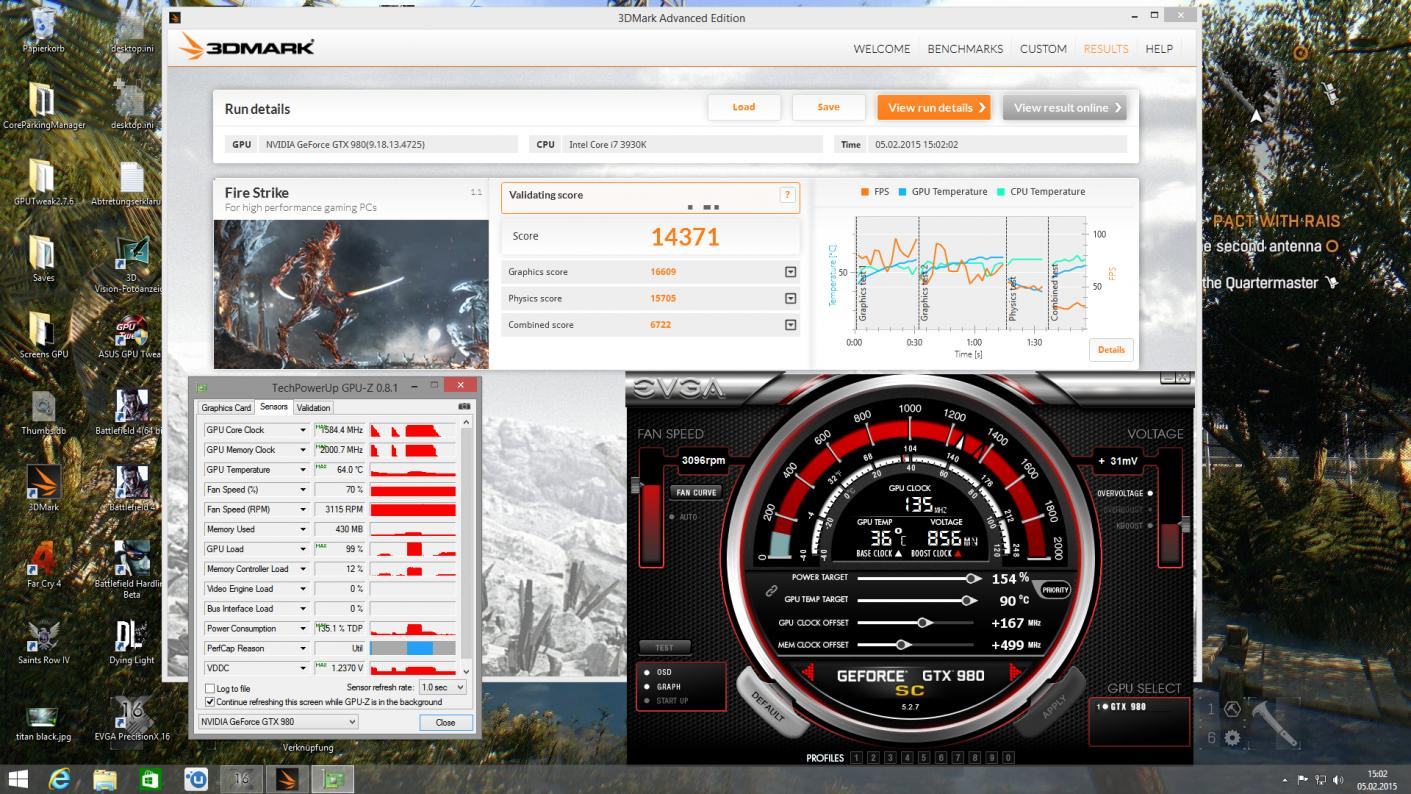The height and width of the screenshot is (794, 1411).
Task: Open File Explorer from the taskbar
Action: click(105, 779)
